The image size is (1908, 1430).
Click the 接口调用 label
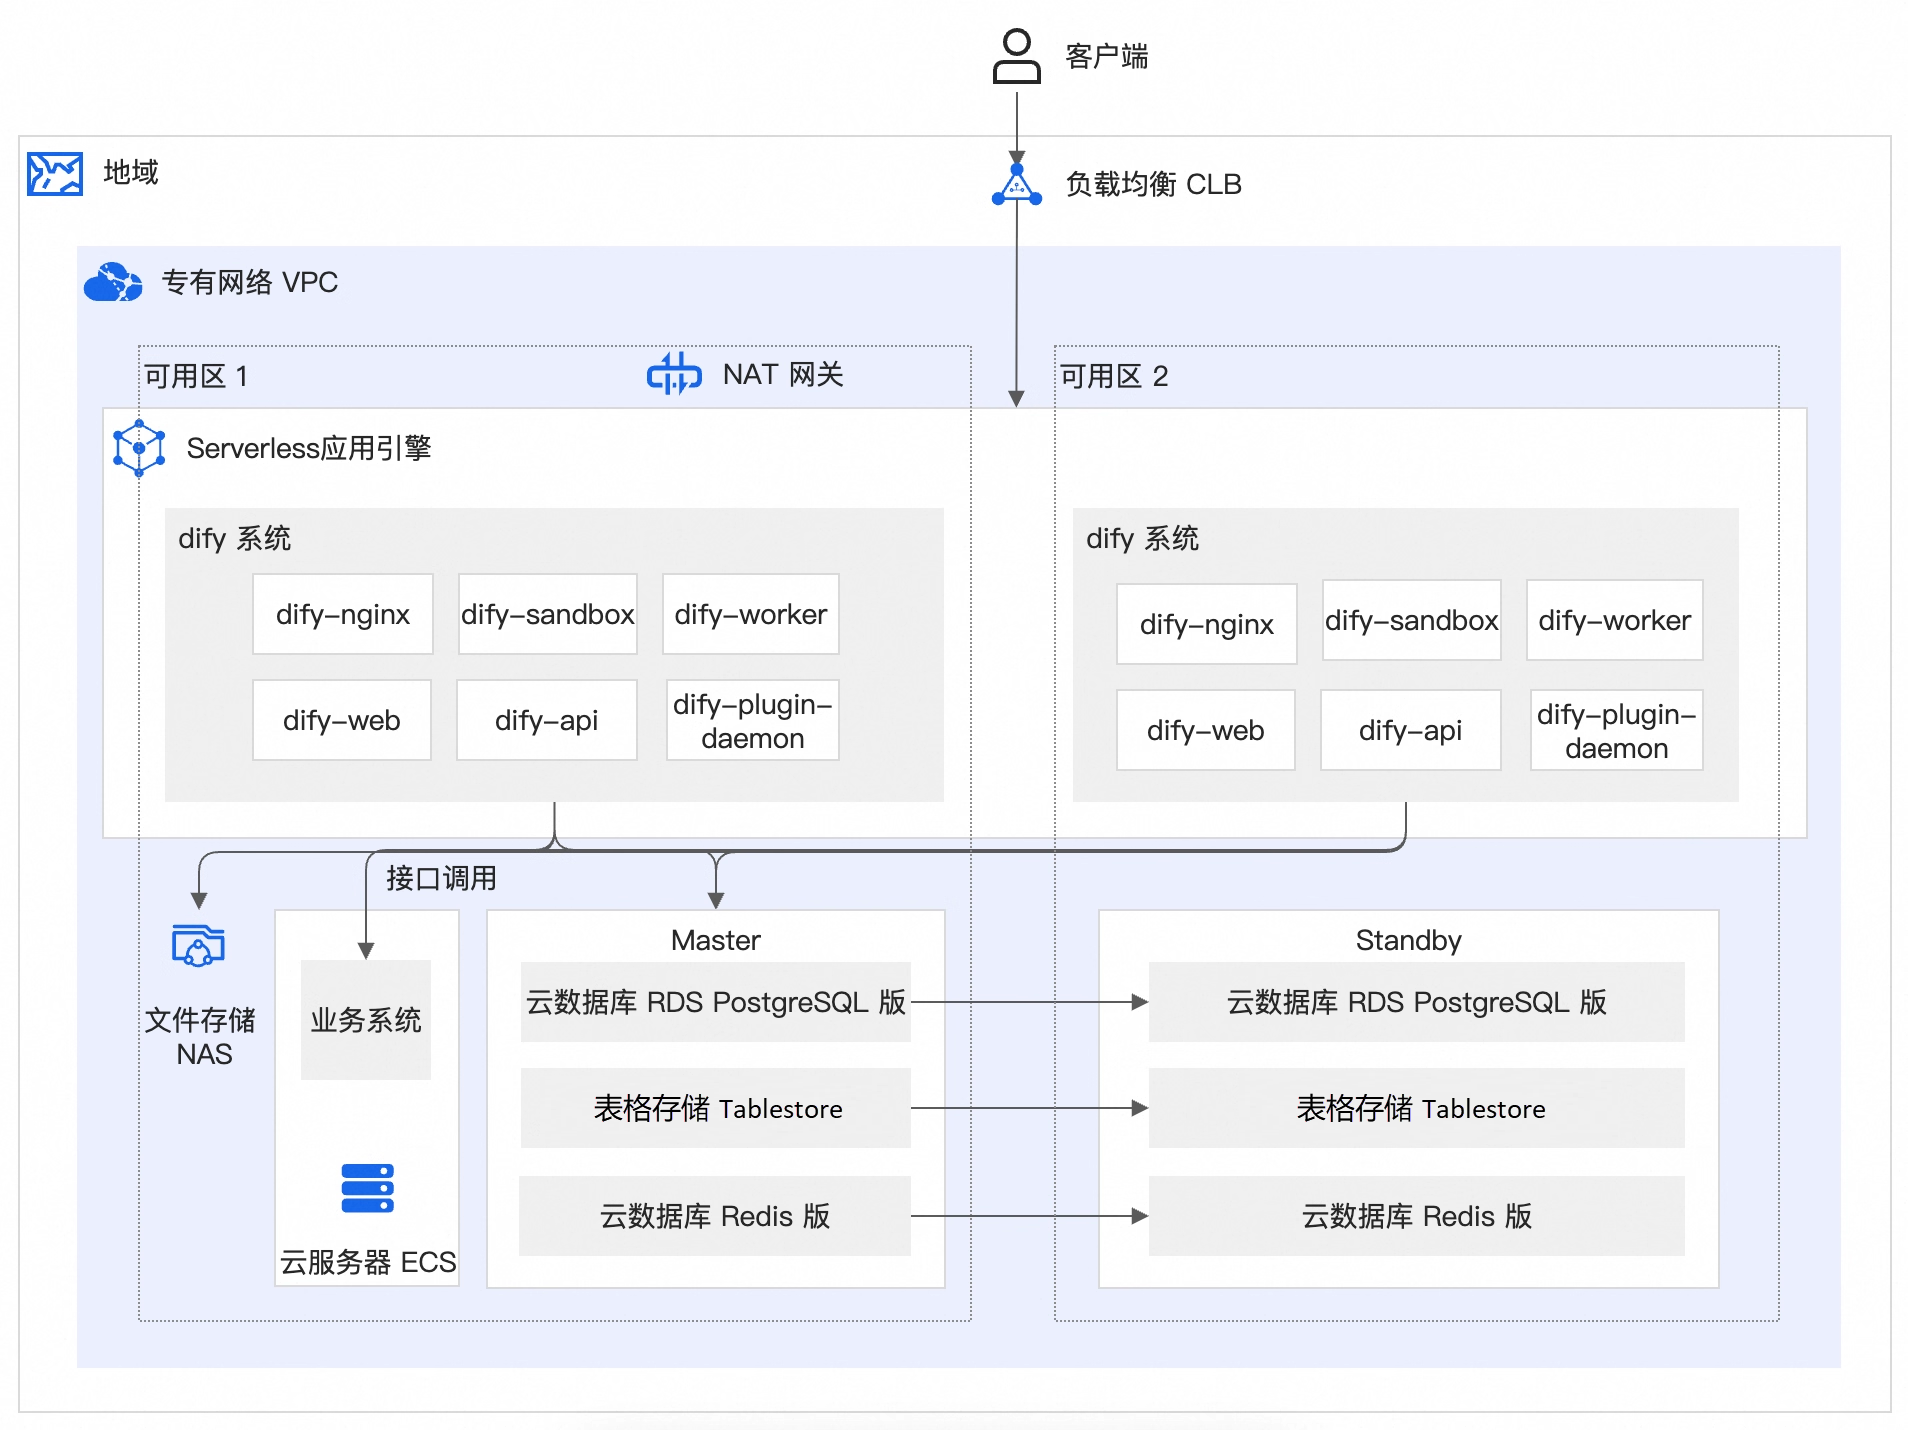[x=442, y=878]
